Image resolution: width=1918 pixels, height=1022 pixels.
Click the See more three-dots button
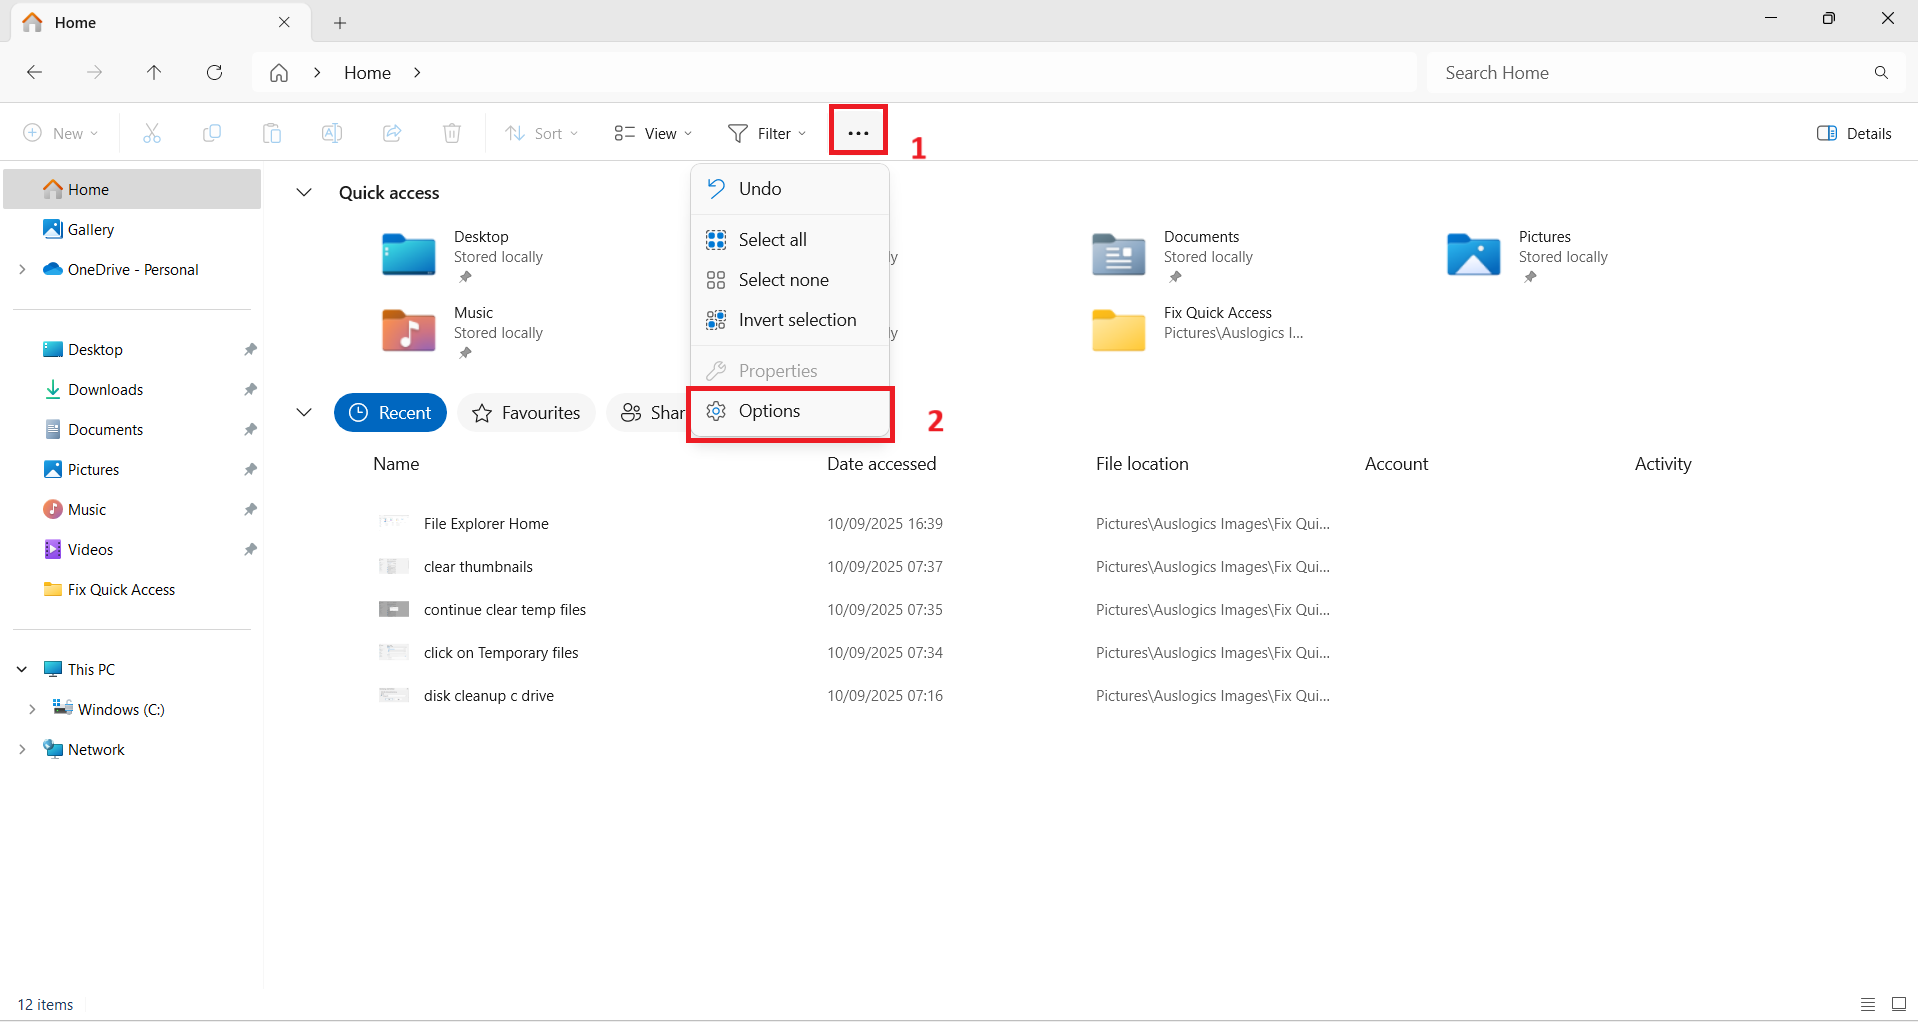pyautogui.click(x=858, y=133)
